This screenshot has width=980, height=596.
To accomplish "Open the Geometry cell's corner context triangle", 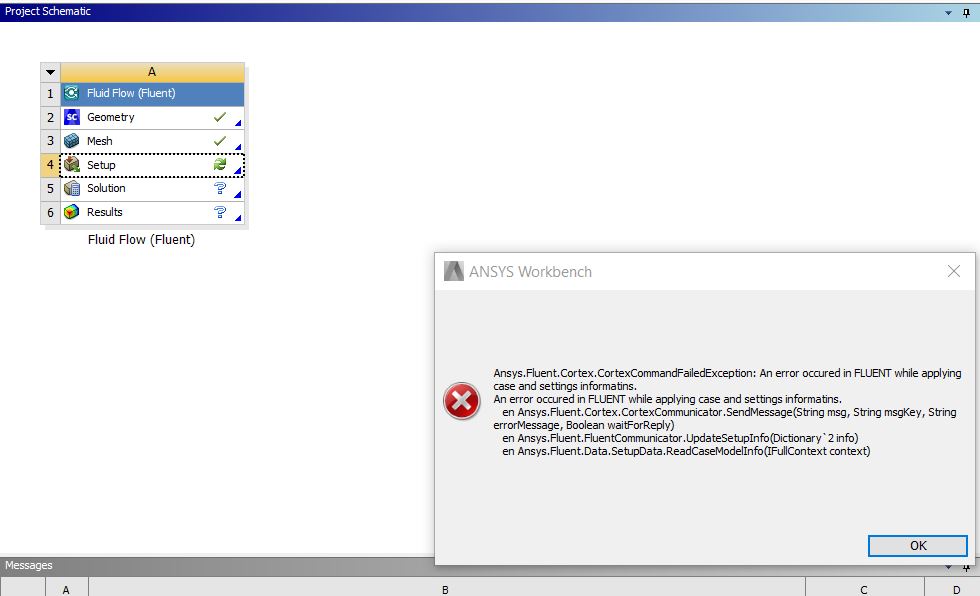I will [x=238, y=124].
